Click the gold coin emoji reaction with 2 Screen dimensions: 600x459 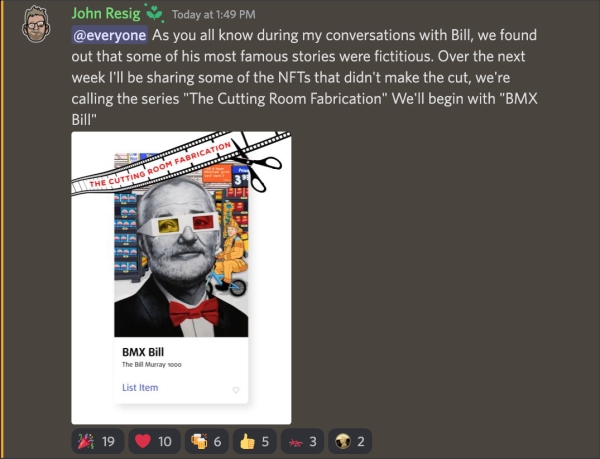tap(350, 441)
